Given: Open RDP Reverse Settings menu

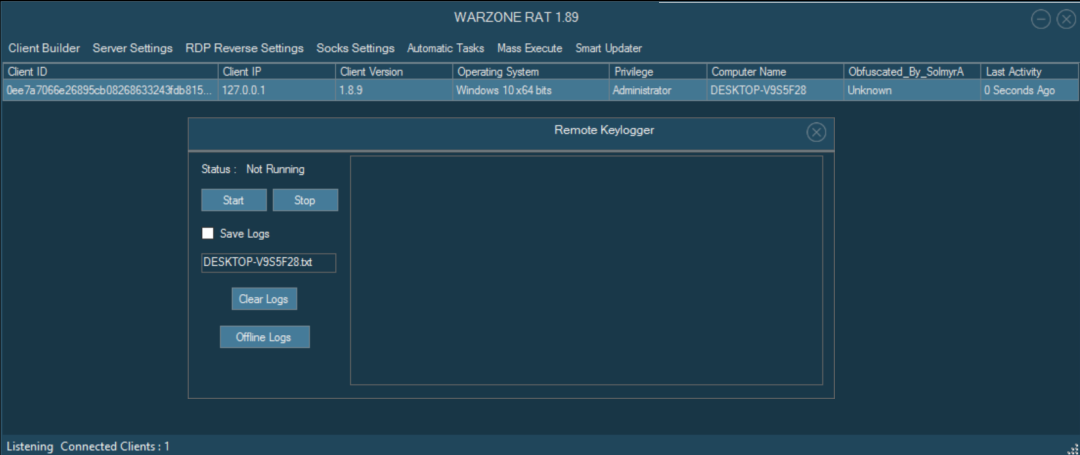Looking at the screenshot, I should point(245,48).
